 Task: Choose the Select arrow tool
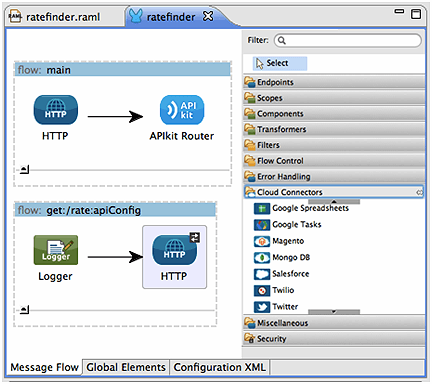280,63
